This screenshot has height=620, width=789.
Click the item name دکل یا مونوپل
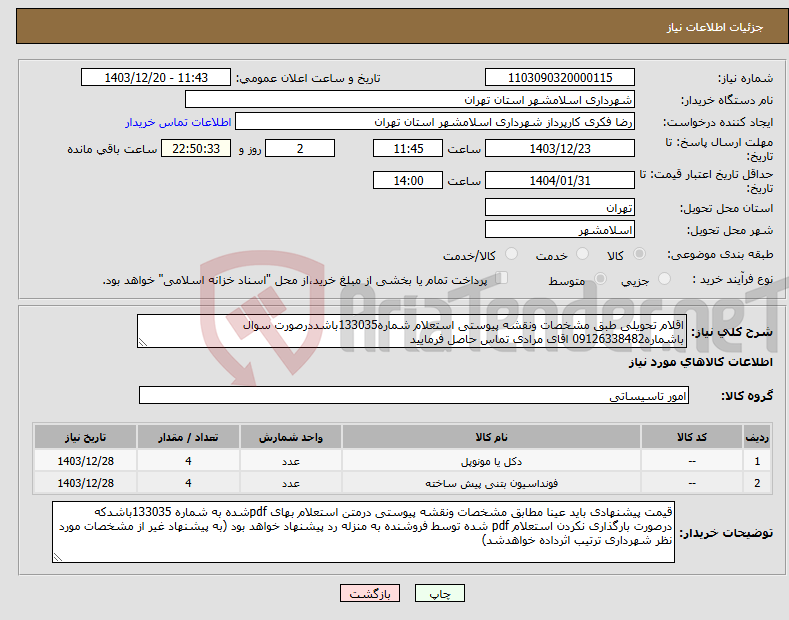tap(491, 461)
